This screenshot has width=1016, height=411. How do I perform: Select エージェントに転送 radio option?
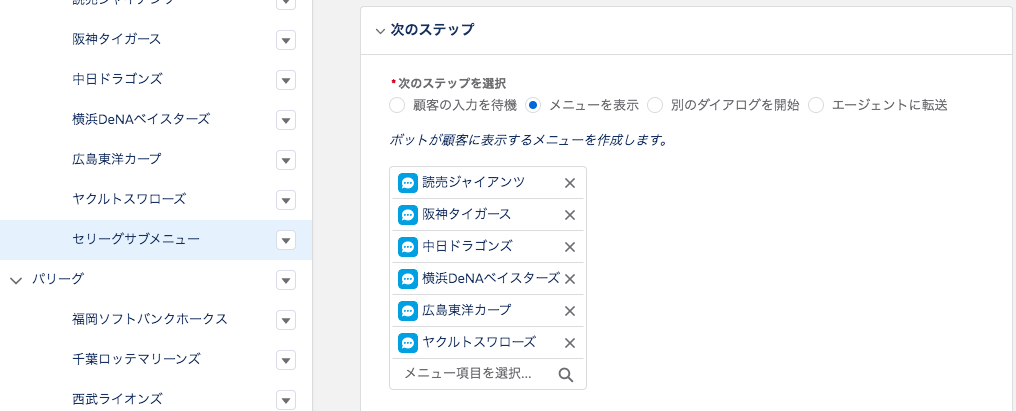(816, 105)
